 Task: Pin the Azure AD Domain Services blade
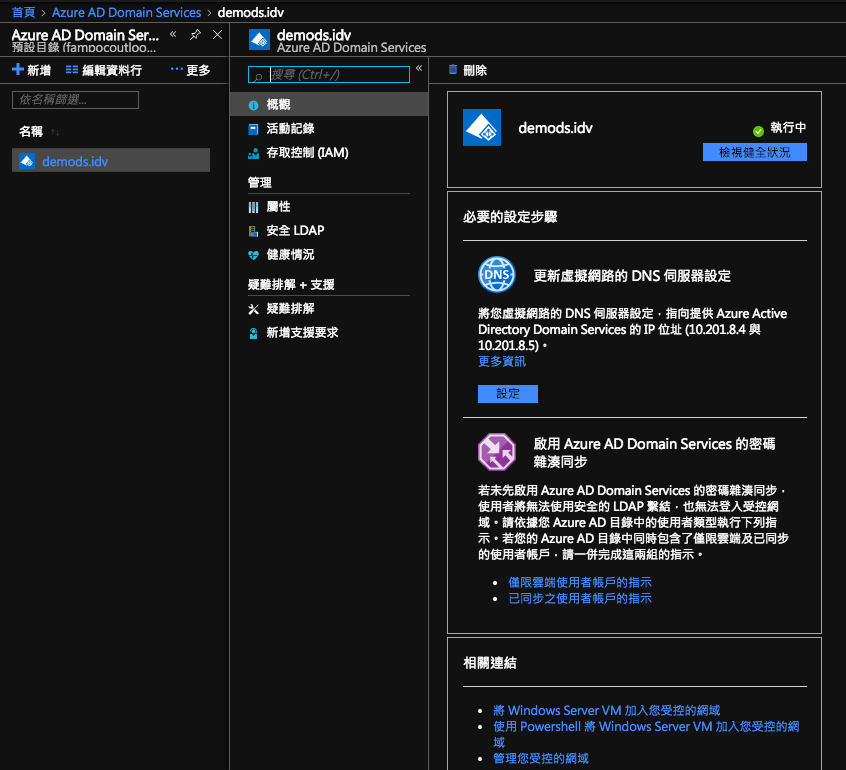pos(195,35)
